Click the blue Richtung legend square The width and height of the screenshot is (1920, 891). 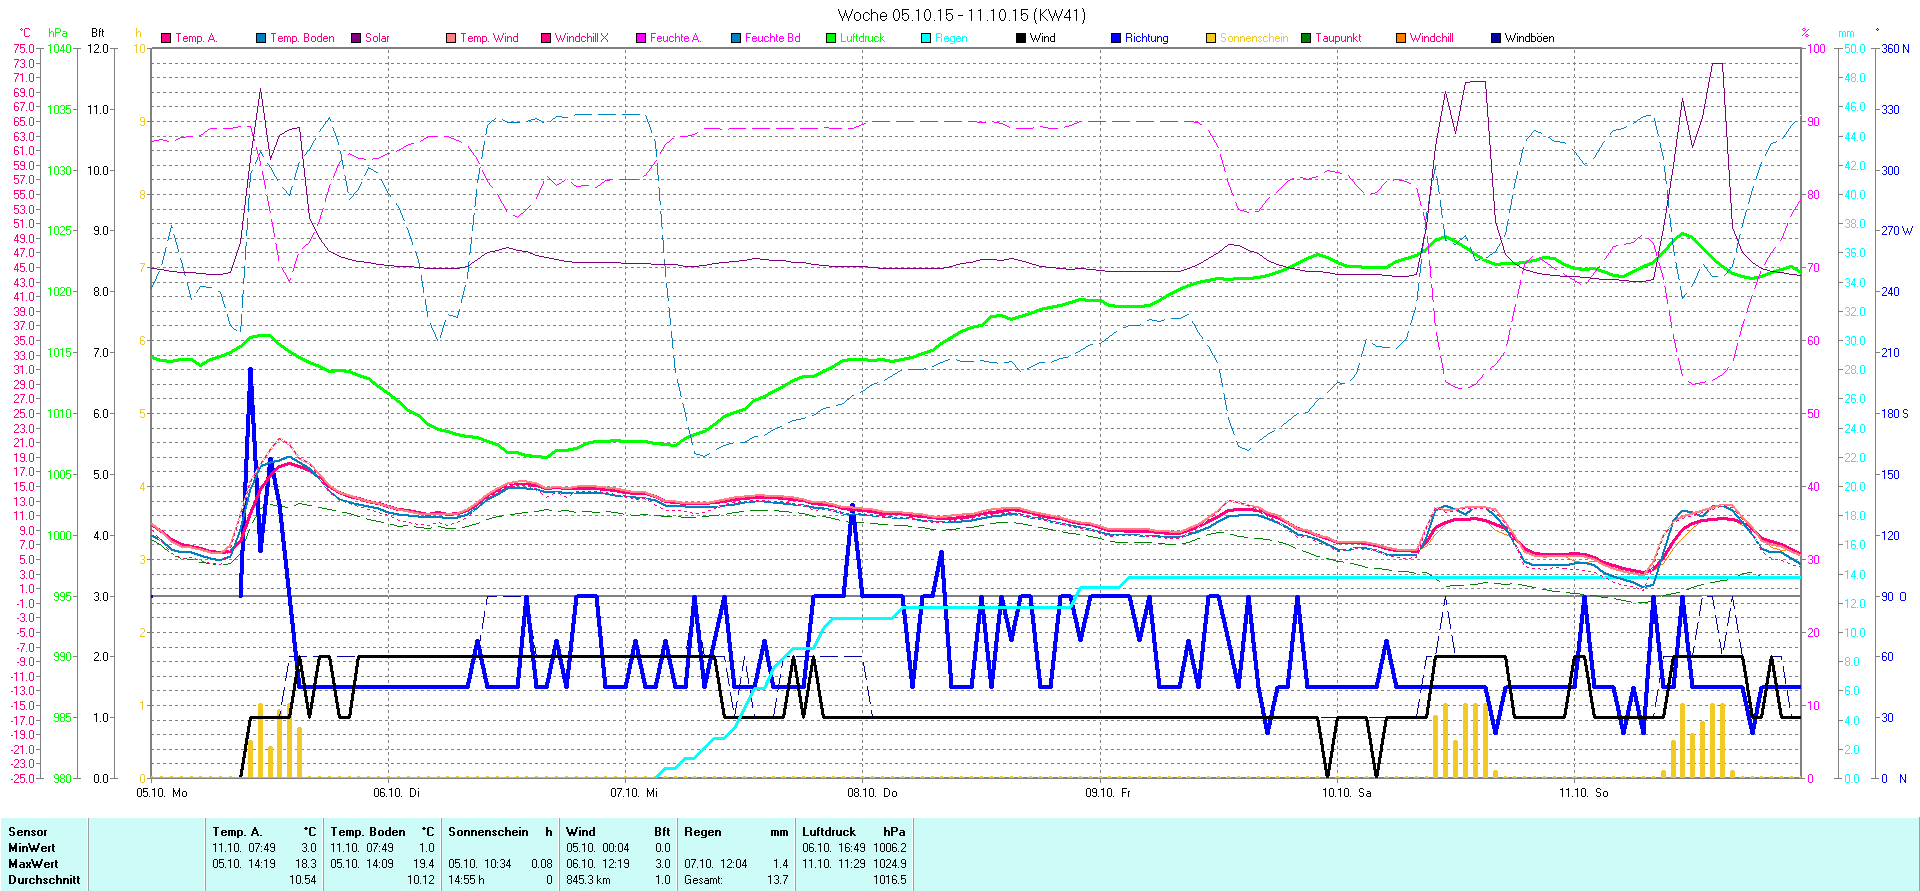click(x=1116, y=38)
